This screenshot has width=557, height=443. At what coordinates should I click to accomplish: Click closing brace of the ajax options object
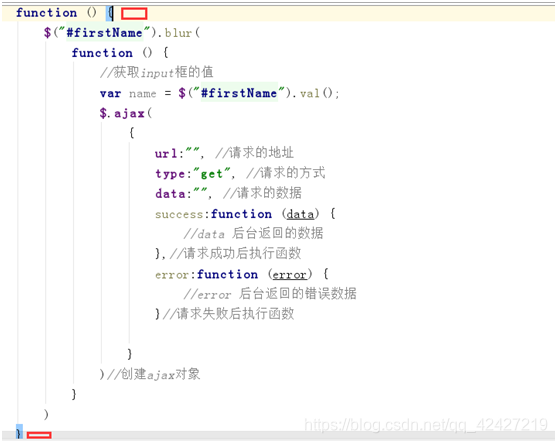tap(130, 354)
